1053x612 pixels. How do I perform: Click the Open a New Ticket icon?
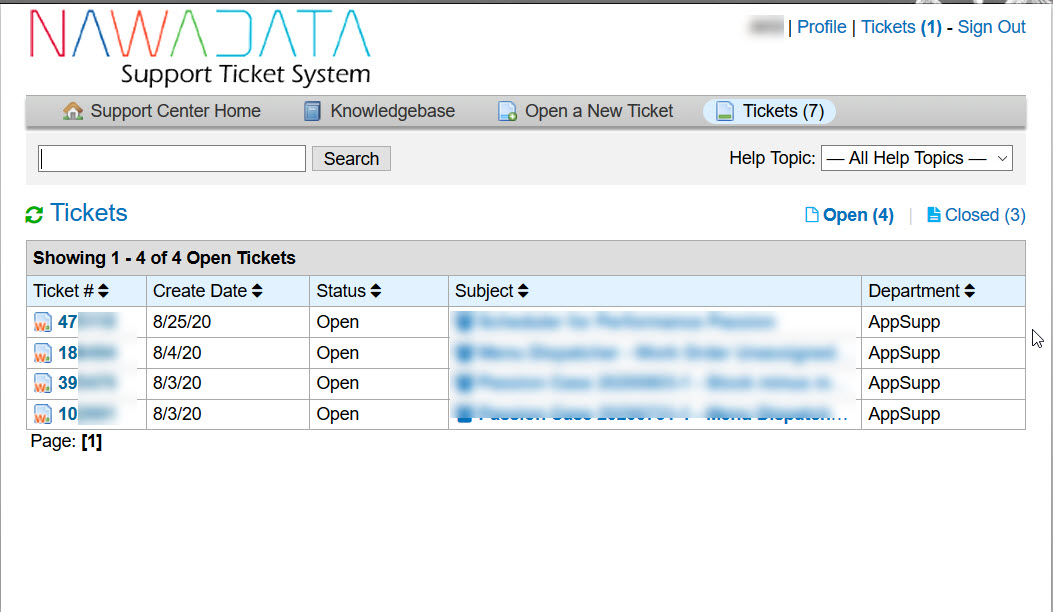[x=508, y=111]
